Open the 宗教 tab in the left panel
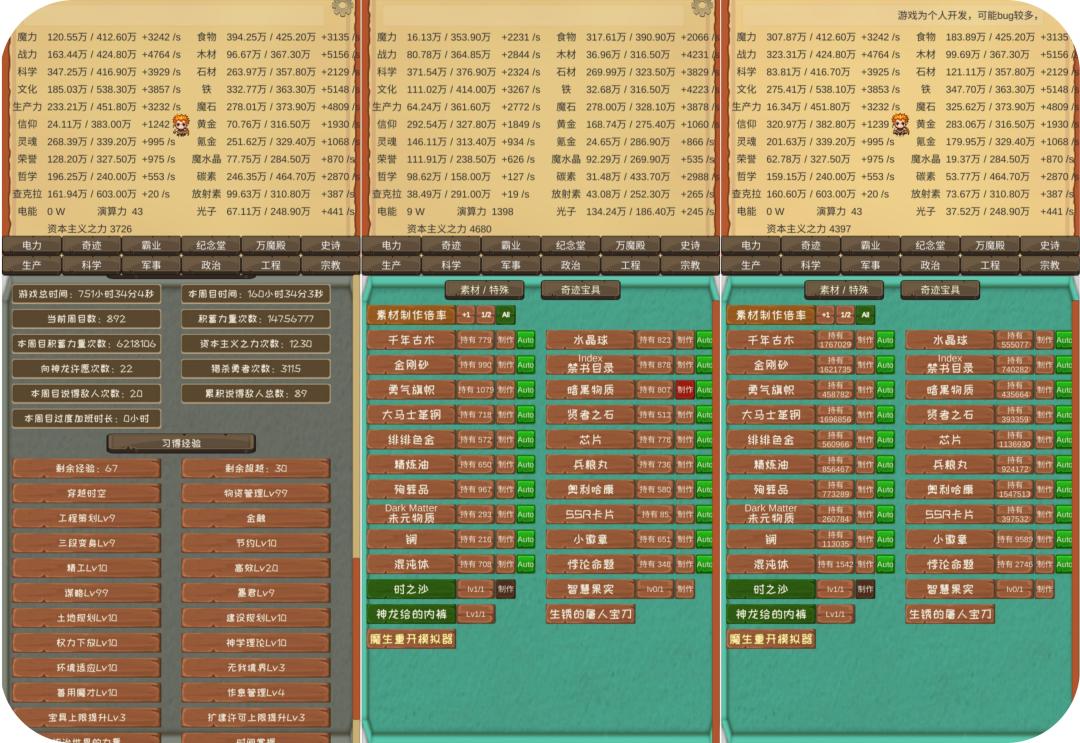This screenshot has width=1080, height=743. coord(331,265)
